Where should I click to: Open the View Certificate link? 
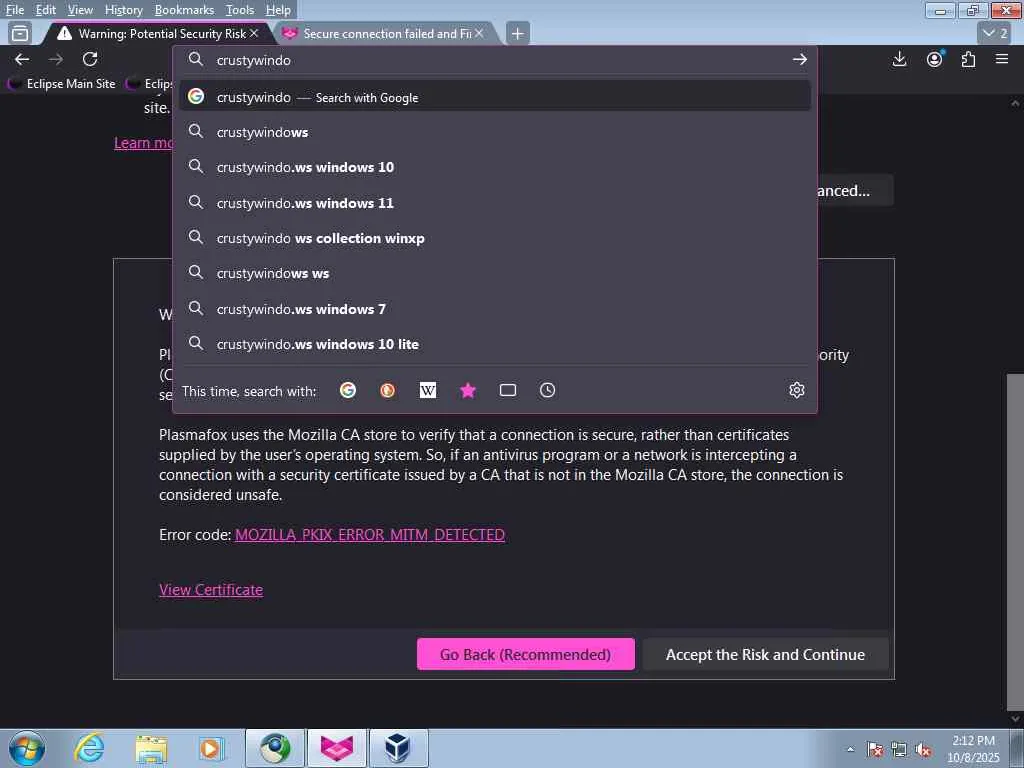(x=211, y=590)
